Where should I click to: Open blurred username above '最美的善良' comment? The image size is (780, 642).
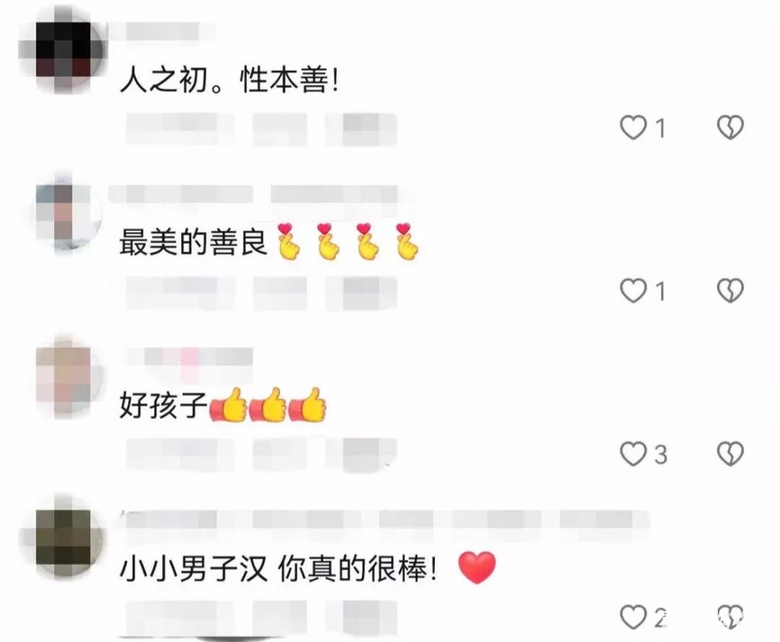(x=254, y=194)
